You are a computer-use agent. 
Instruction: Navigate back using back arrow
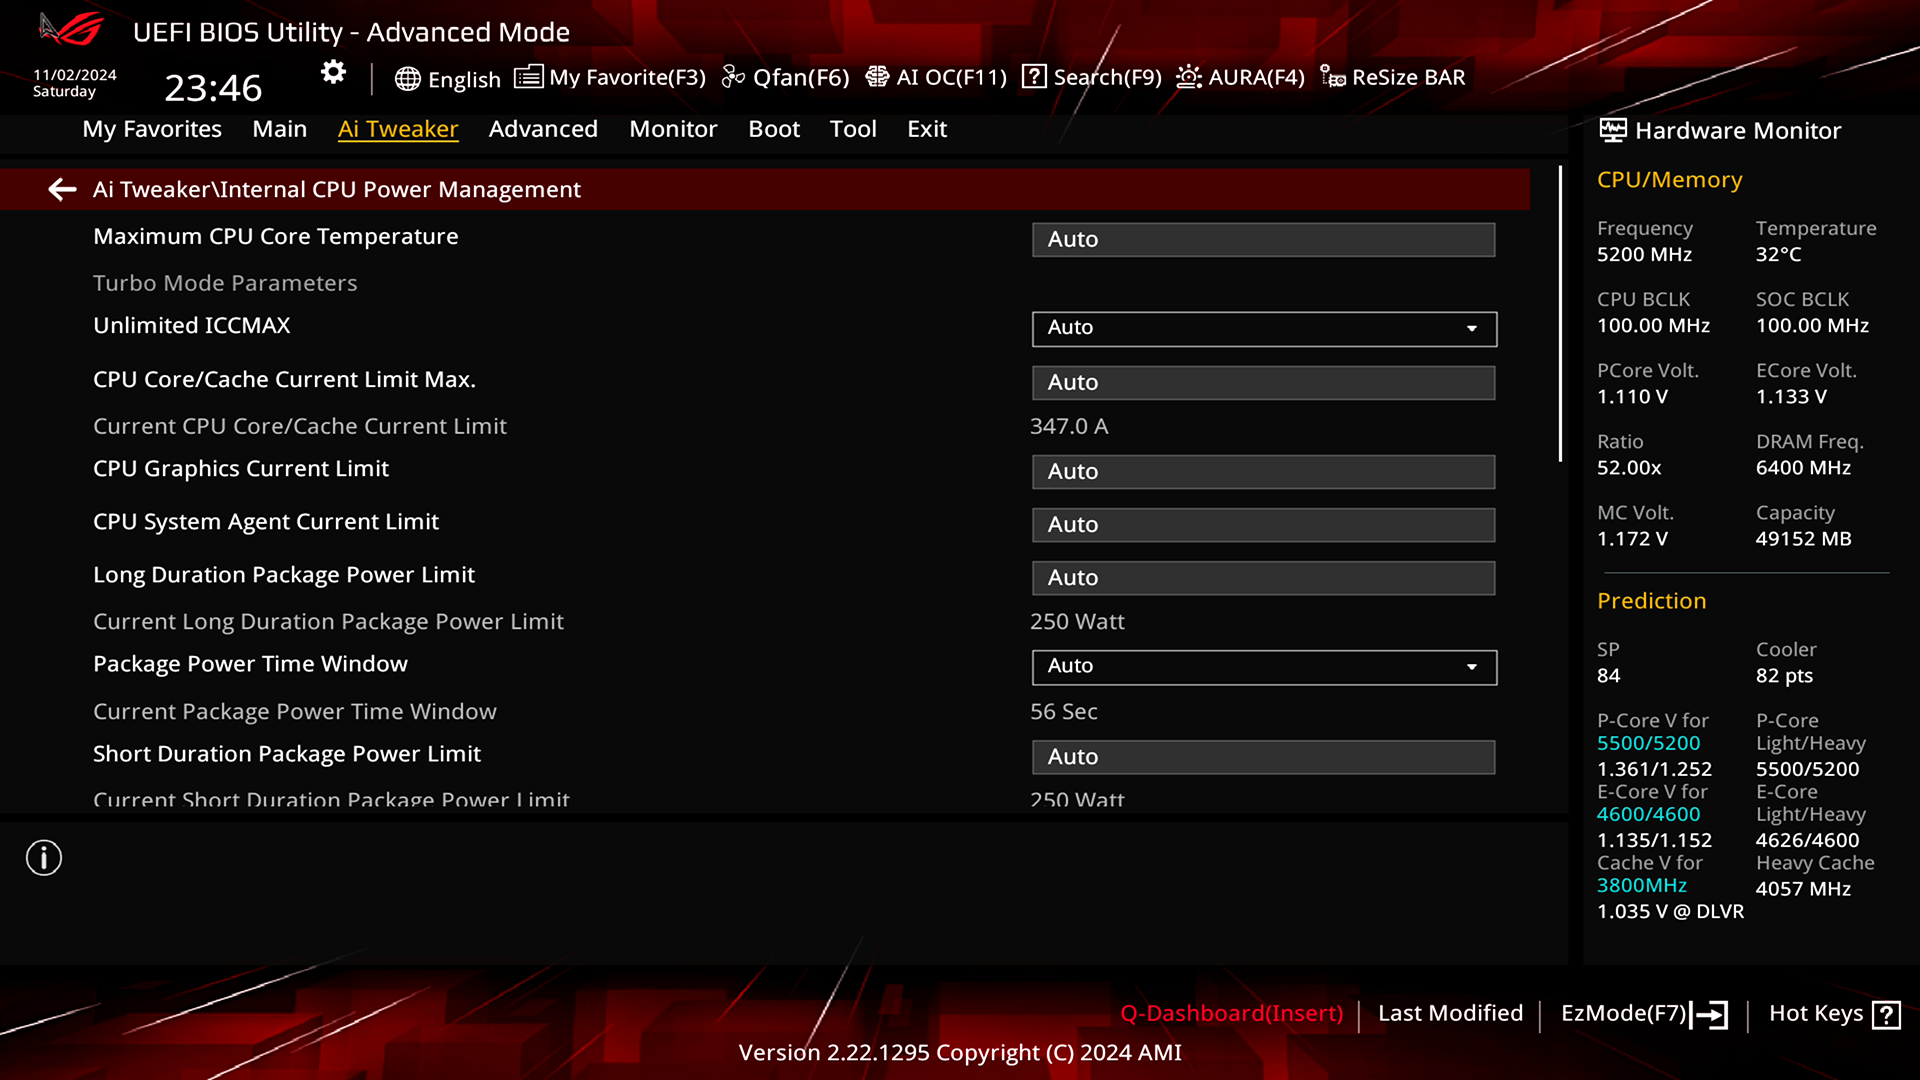62,189
